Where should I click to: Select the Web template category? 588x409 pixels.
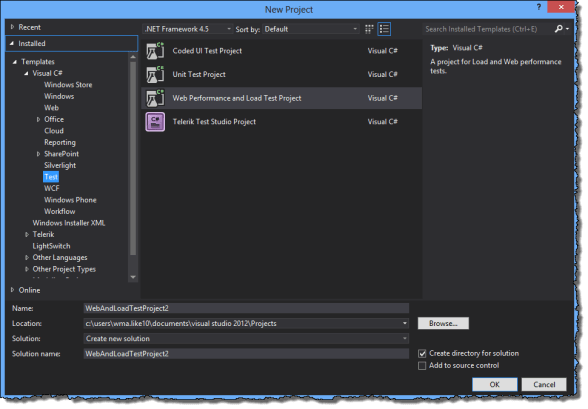coord(51,108)
